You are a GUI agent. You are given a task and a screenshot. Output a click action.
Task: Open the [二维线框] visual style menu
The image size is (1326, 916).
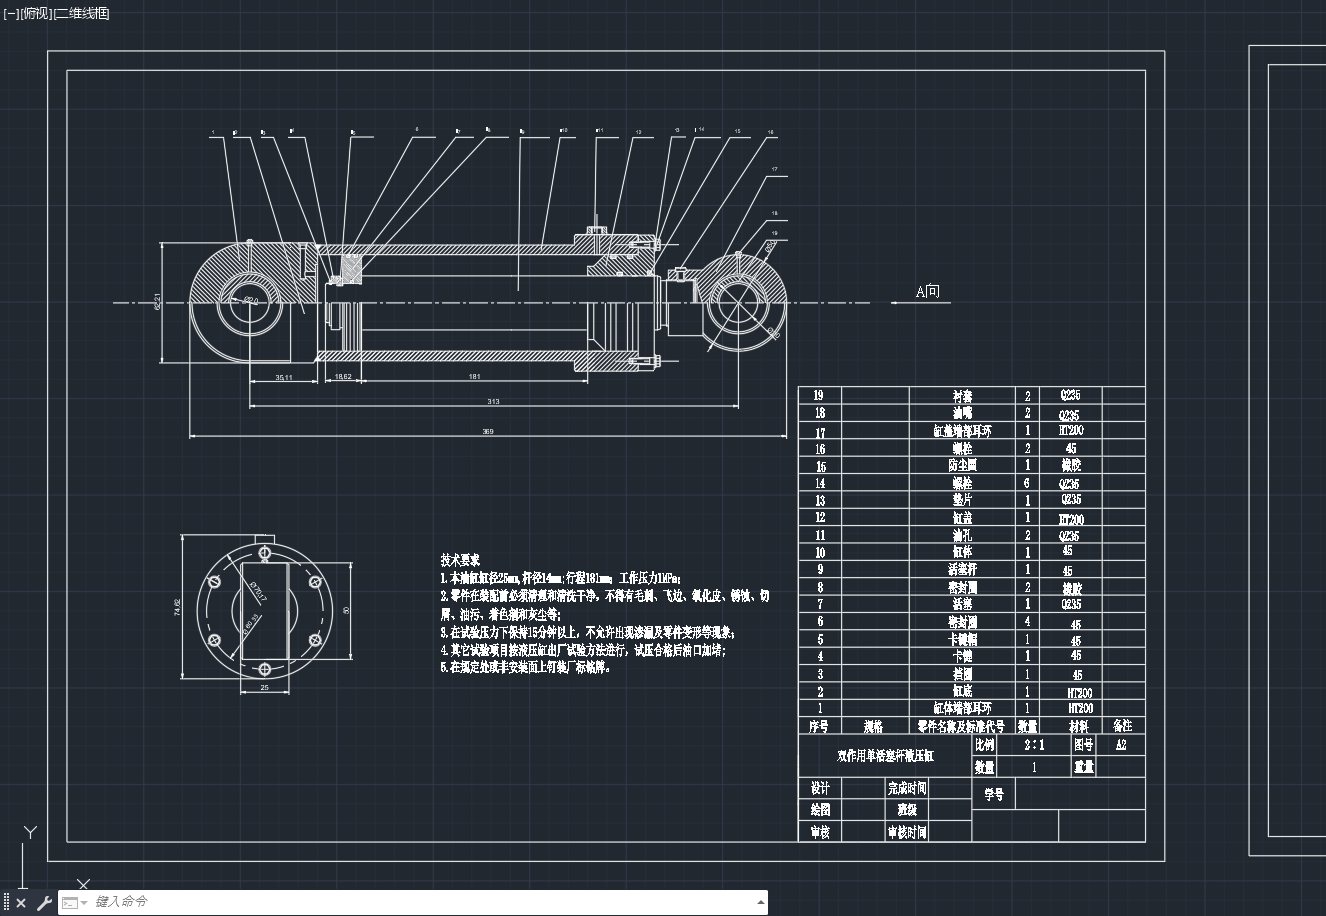81,13
